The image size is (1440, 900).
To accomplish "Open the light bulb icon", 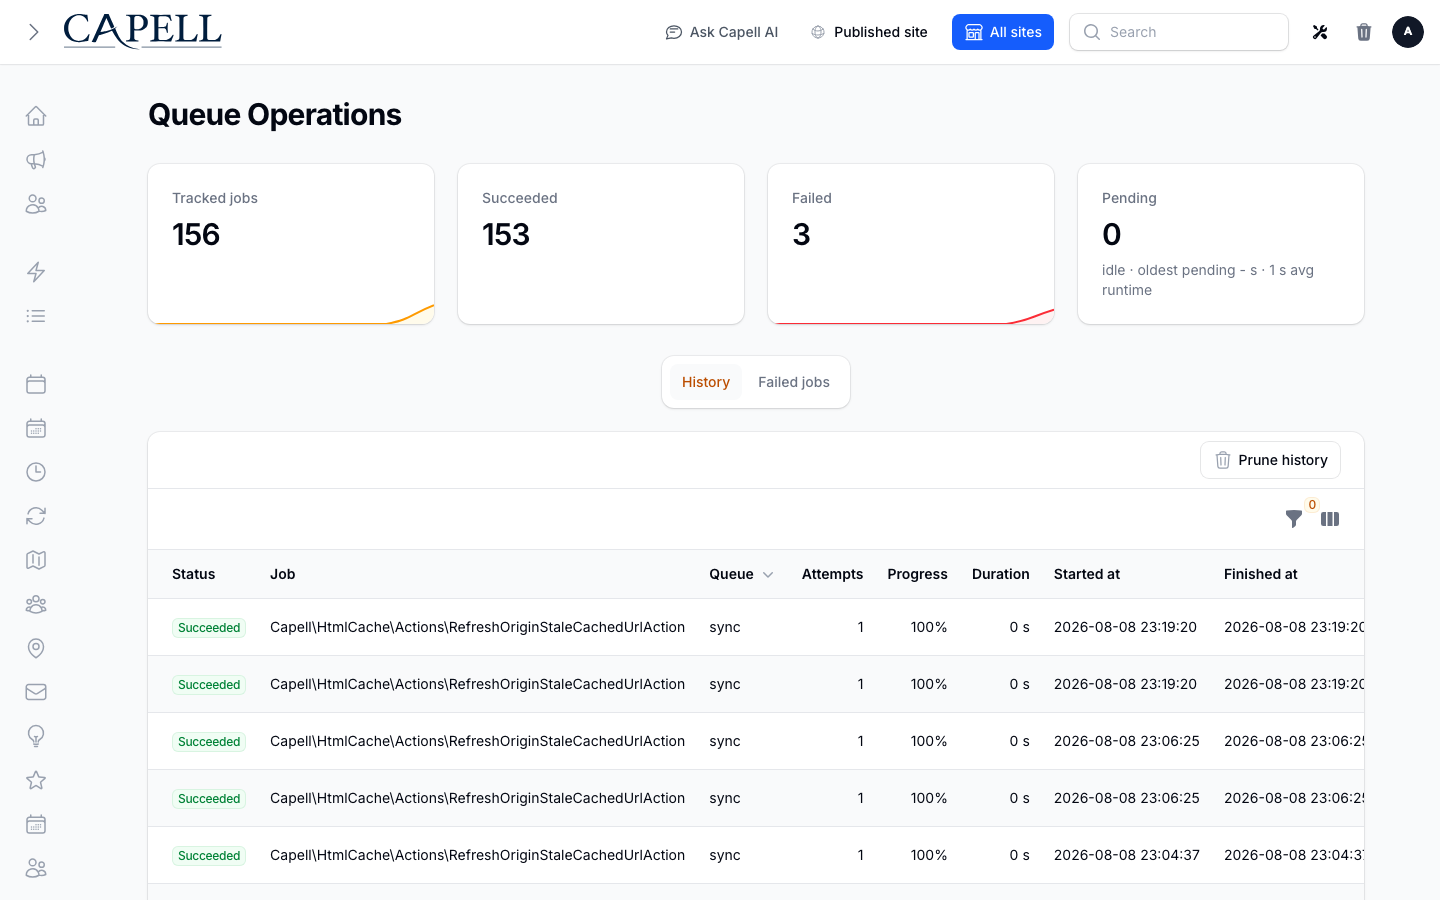I will (36, 736).
